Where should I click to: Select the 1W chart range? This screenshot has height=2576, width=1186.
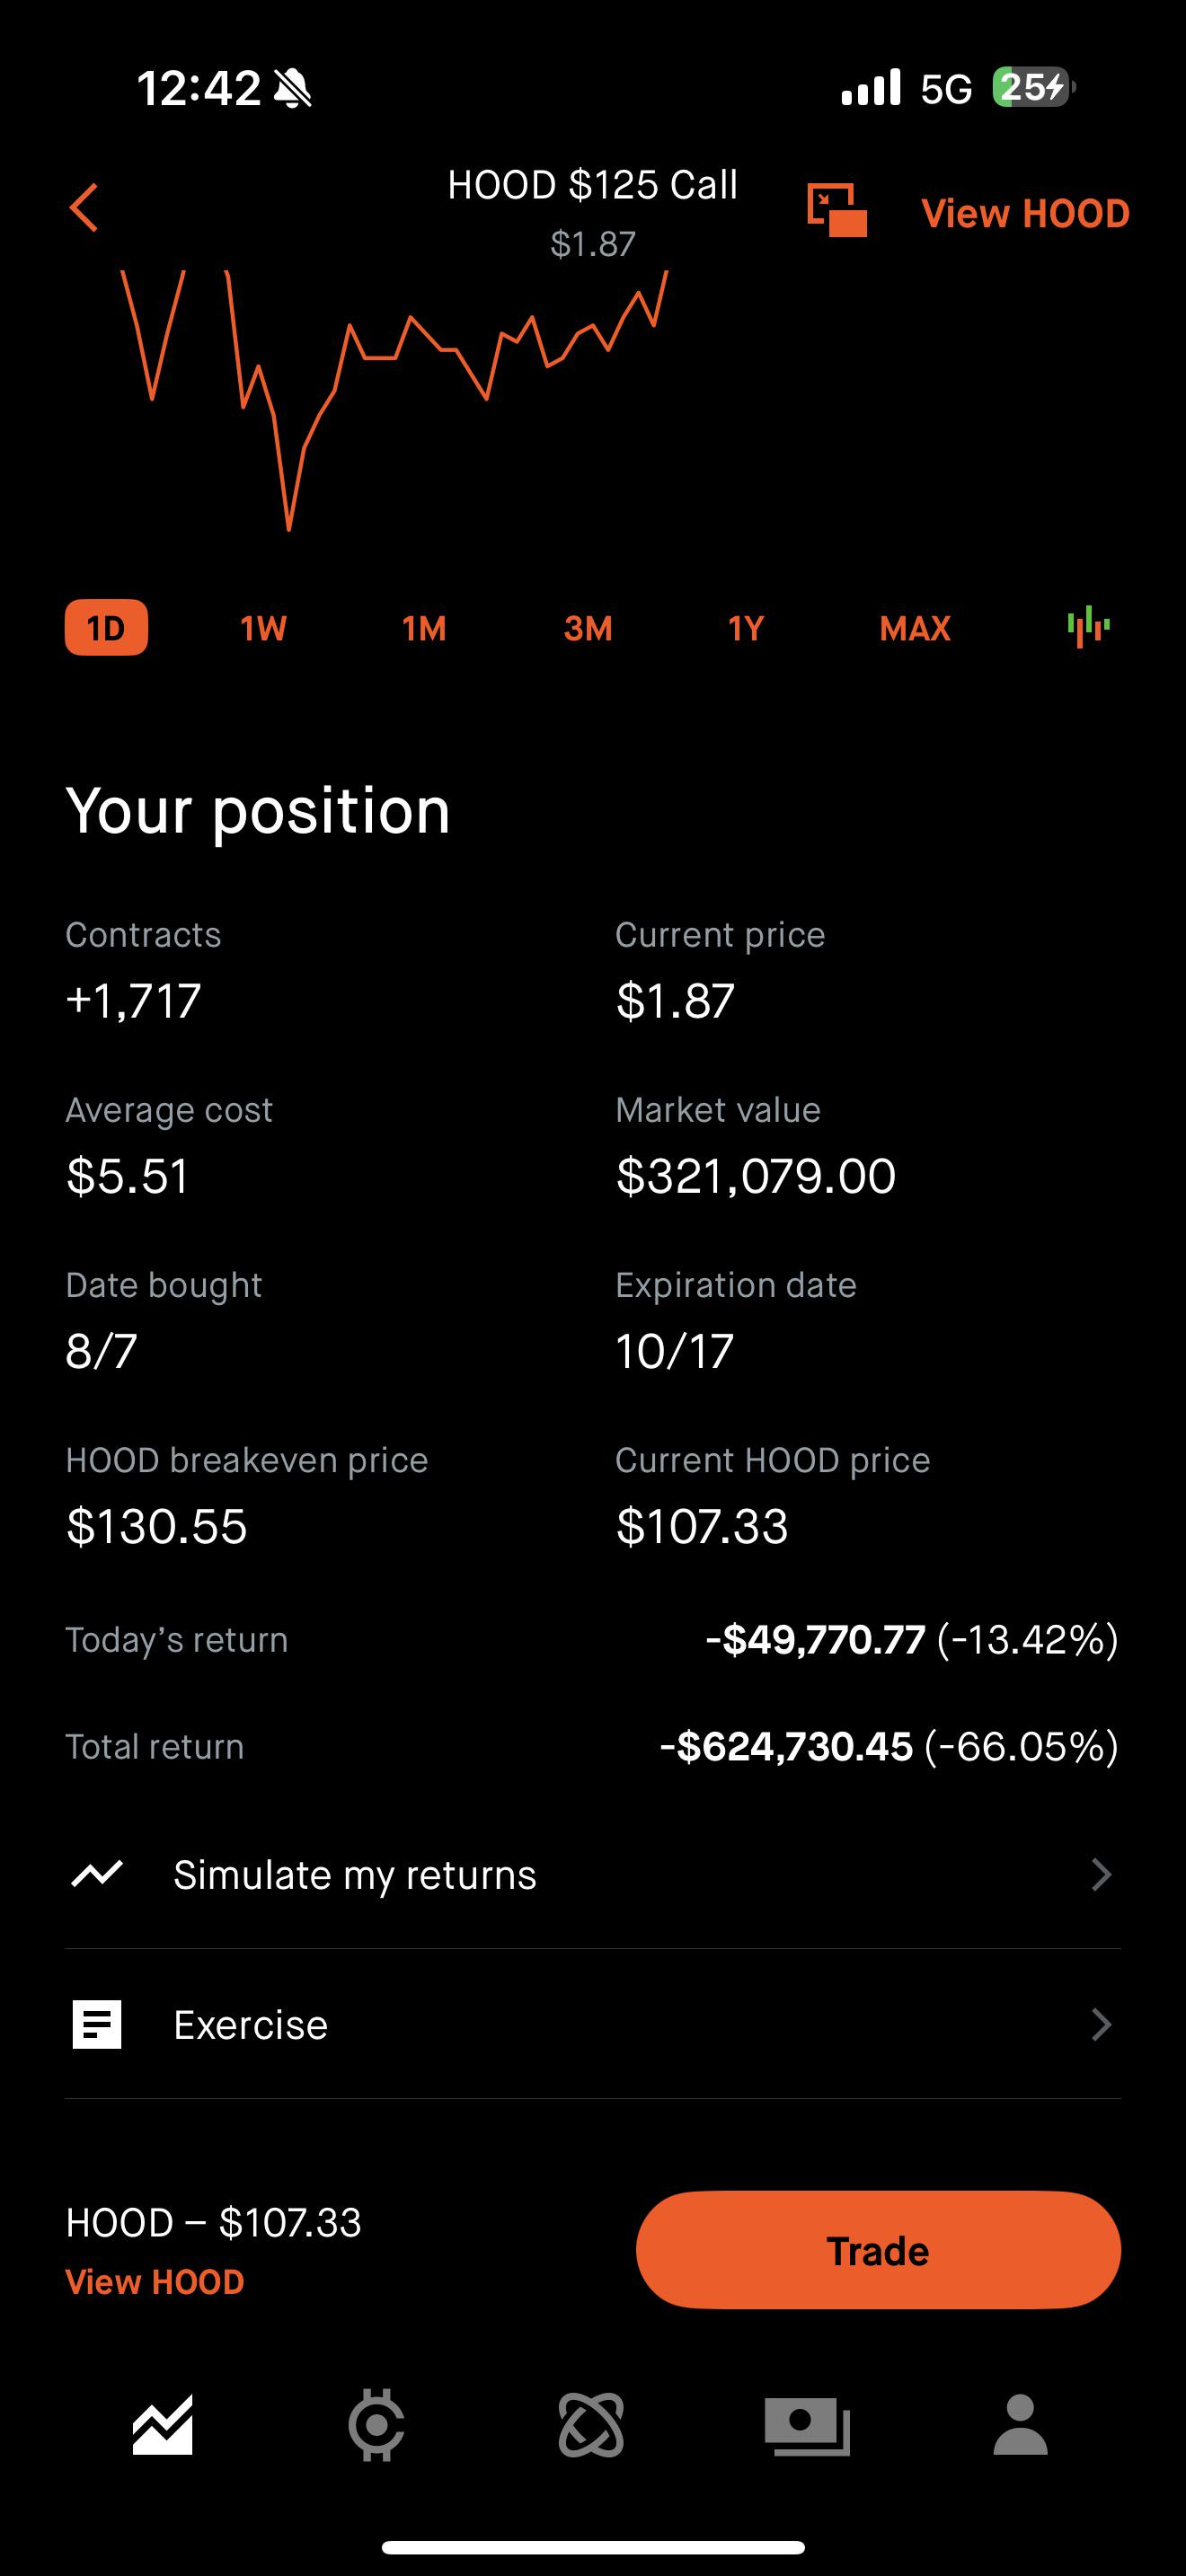pos(263,628)
